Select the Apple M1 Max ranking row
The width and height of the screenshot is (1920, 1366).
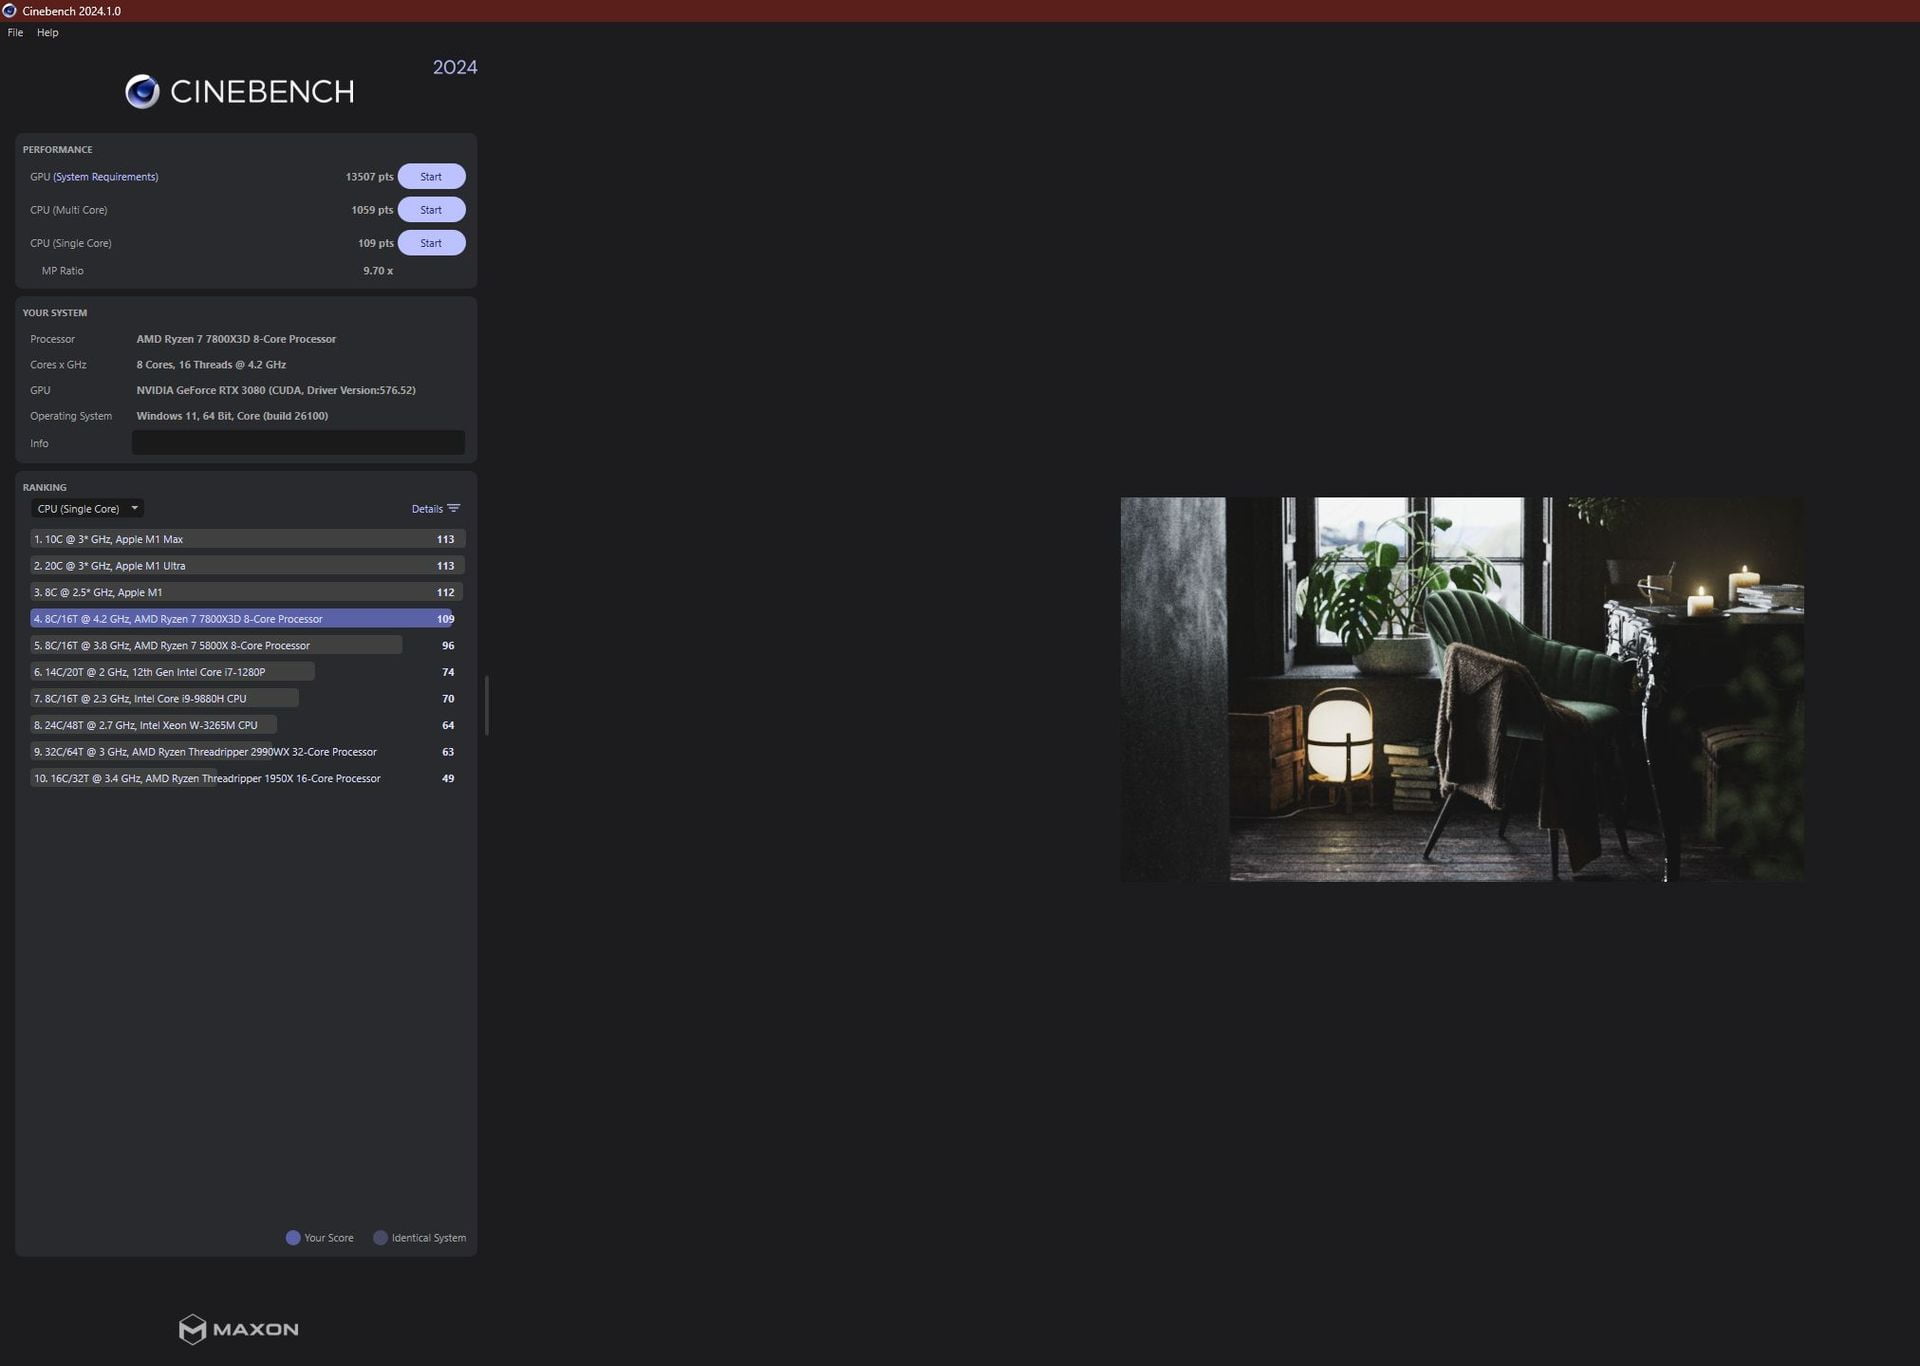point(247,539)
